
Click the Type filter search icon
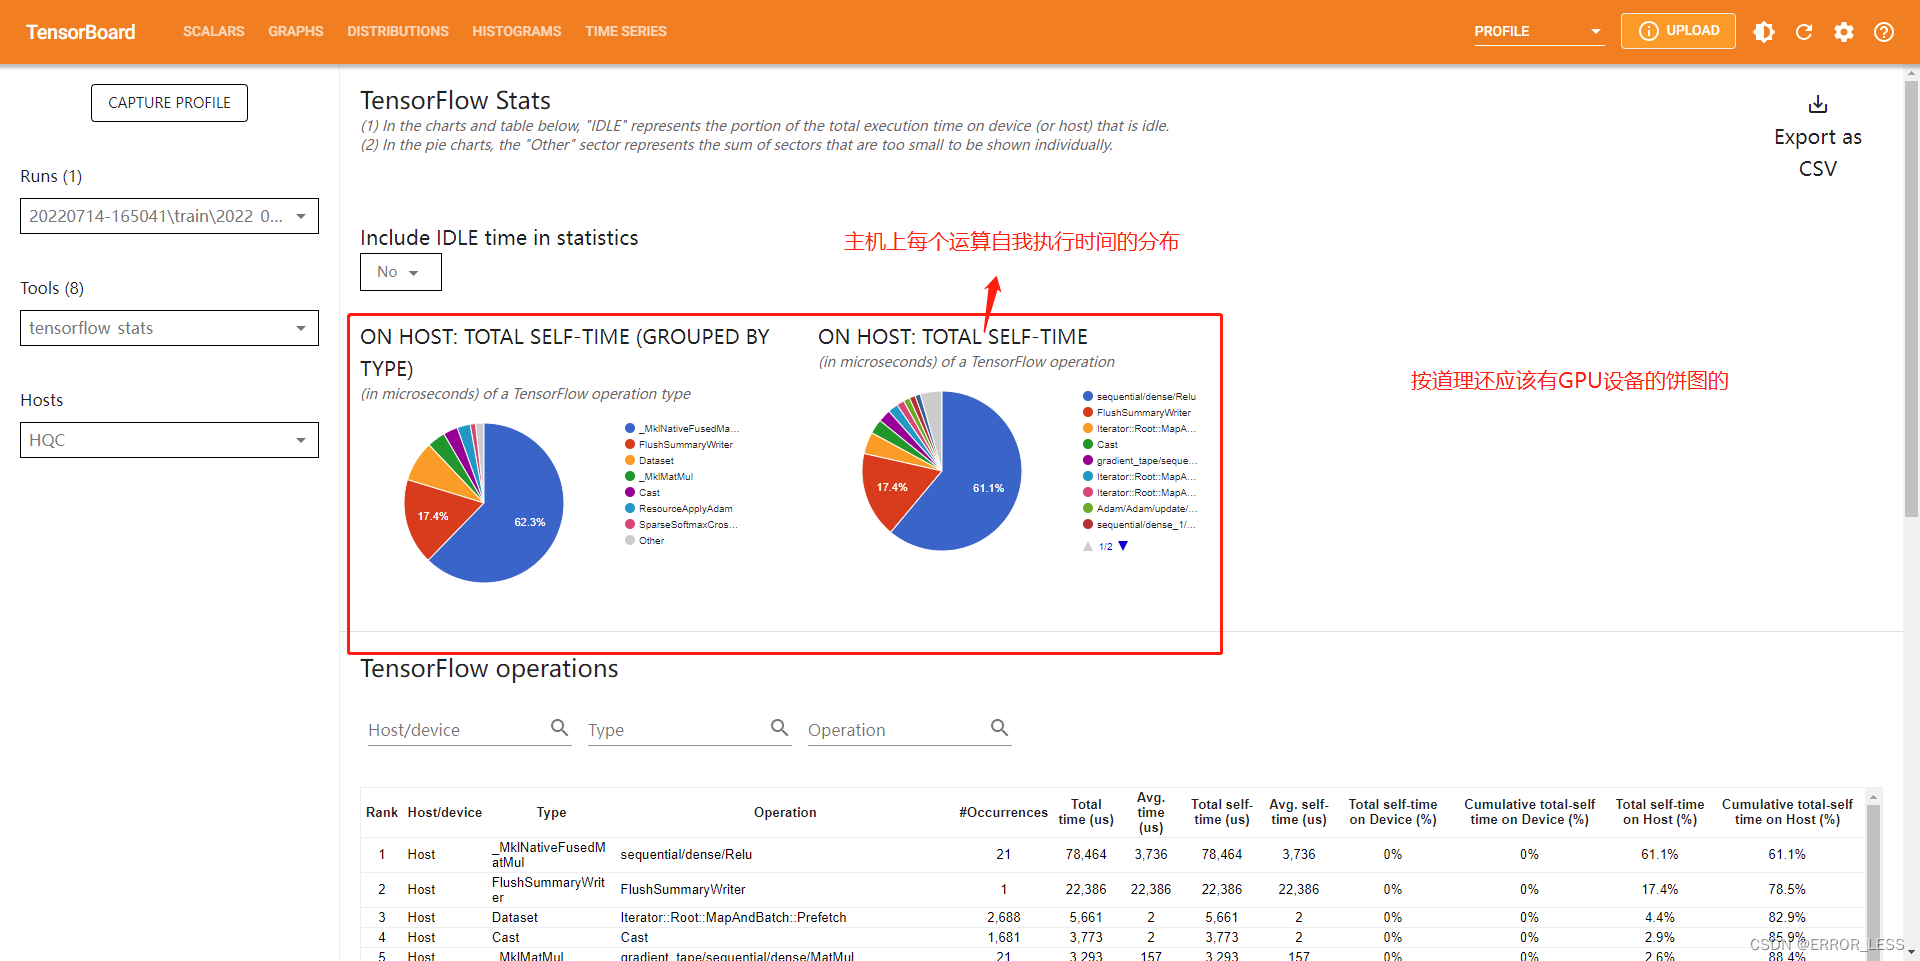(x=780, y=727)
